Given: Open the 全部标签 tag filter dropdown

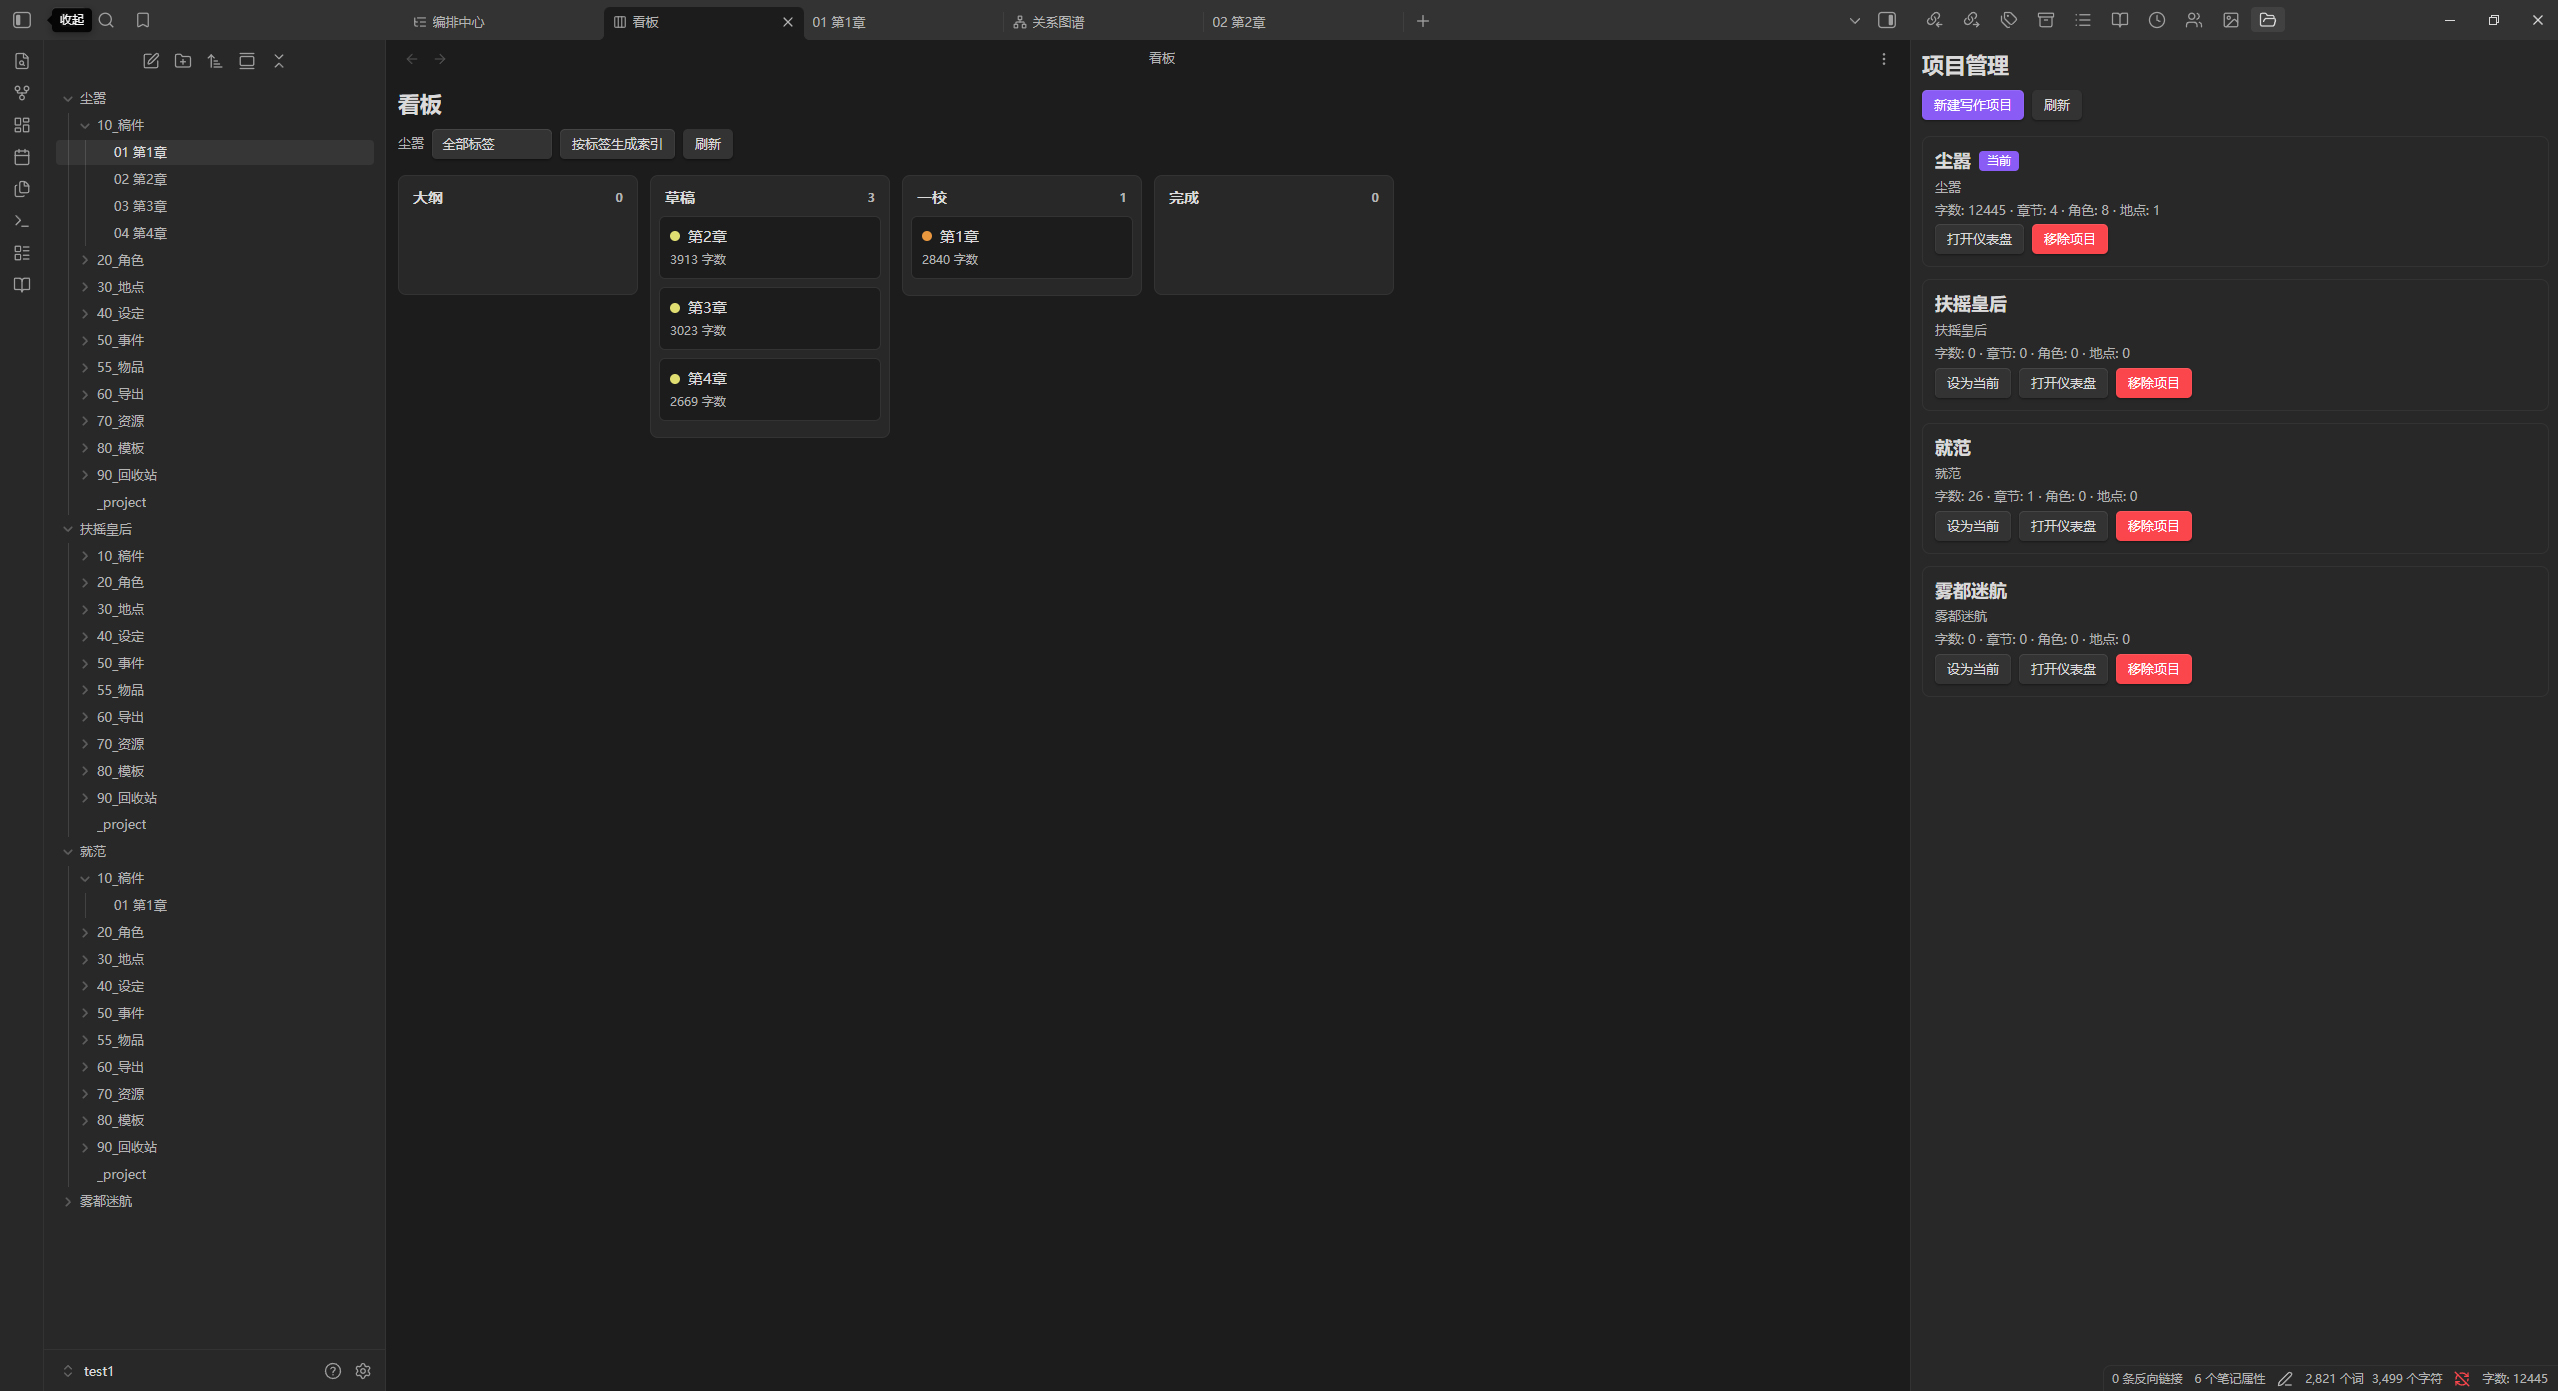Looking at the screenshot, I should (491, 144).
